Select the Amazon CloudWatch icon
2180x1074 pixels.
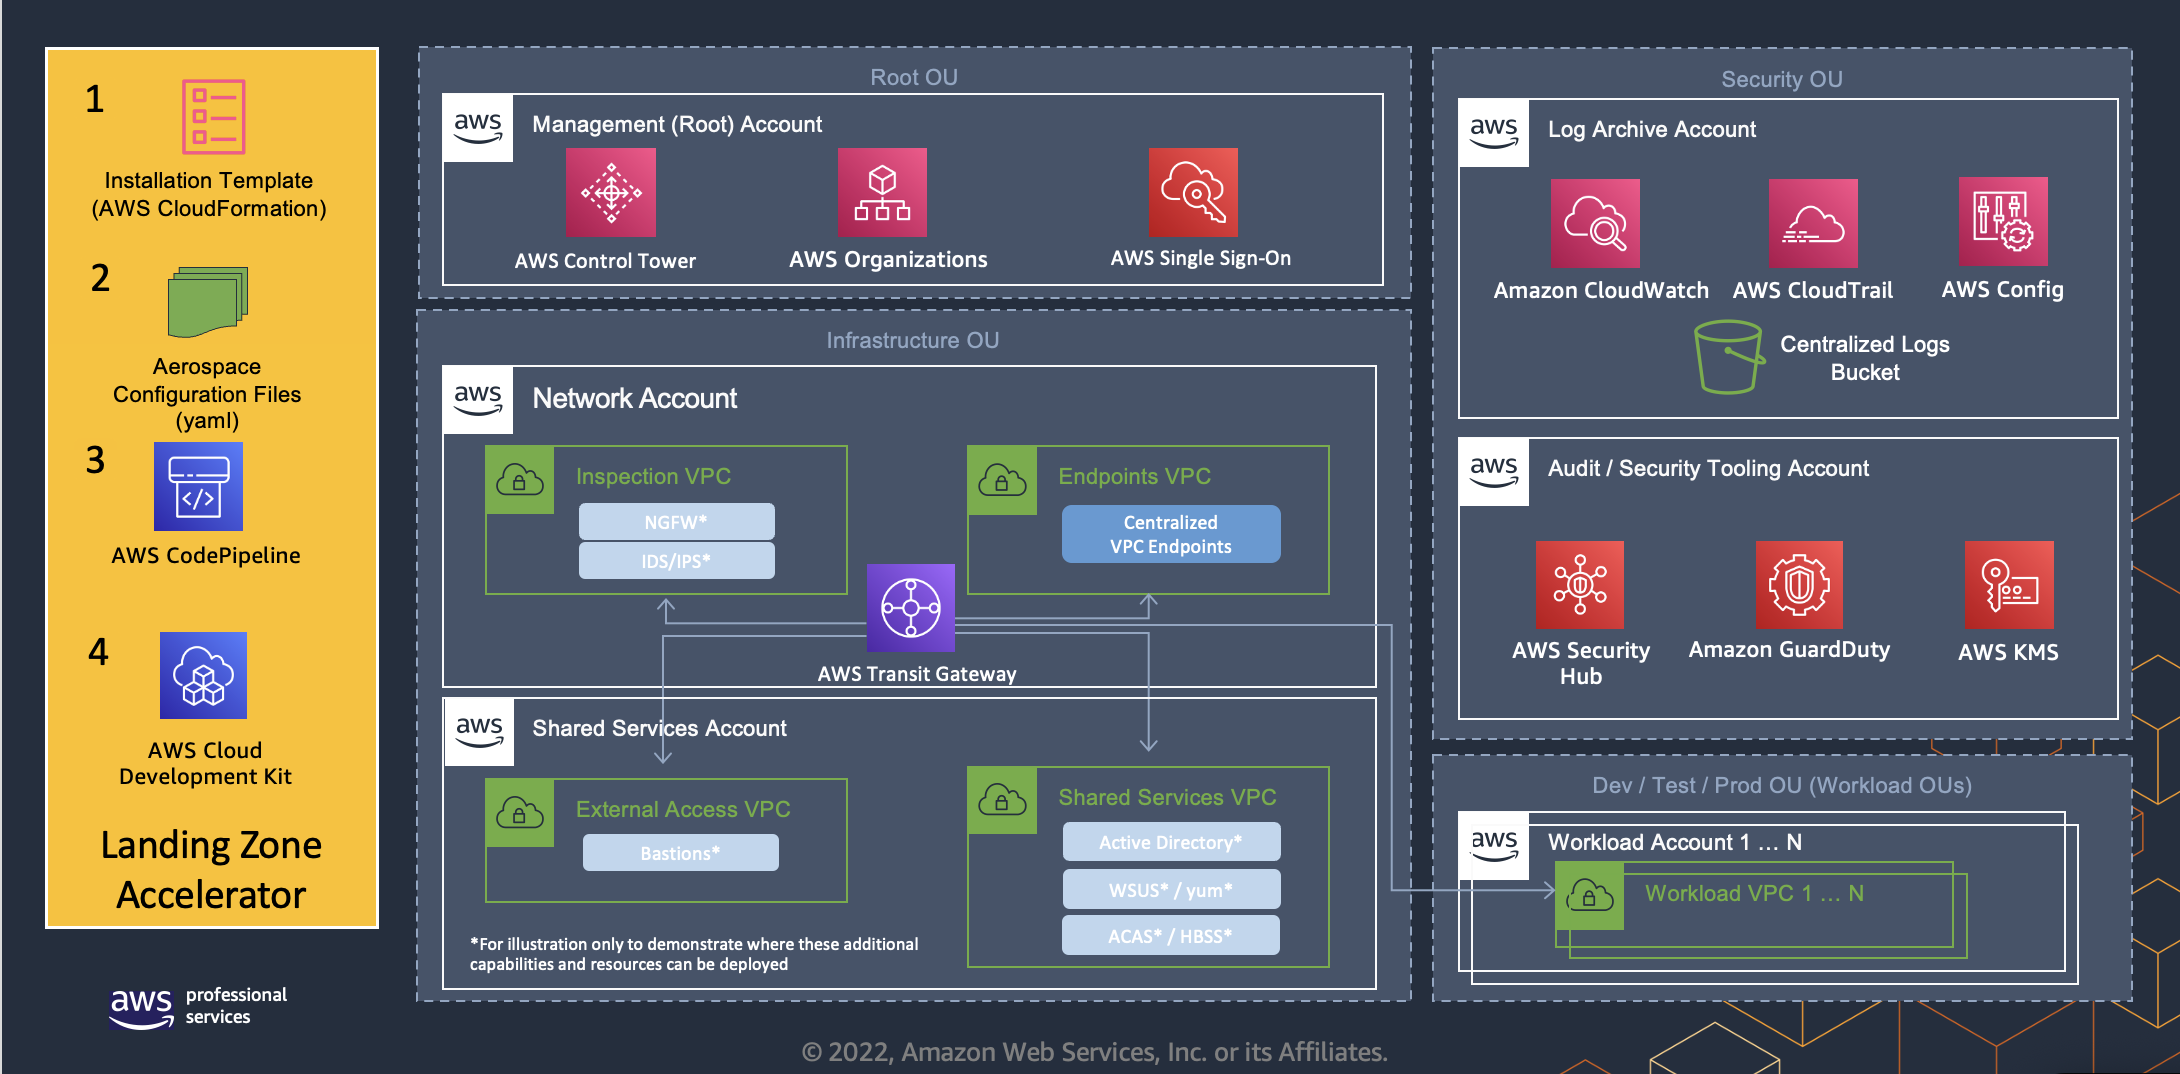click(x=1595, y=223)
